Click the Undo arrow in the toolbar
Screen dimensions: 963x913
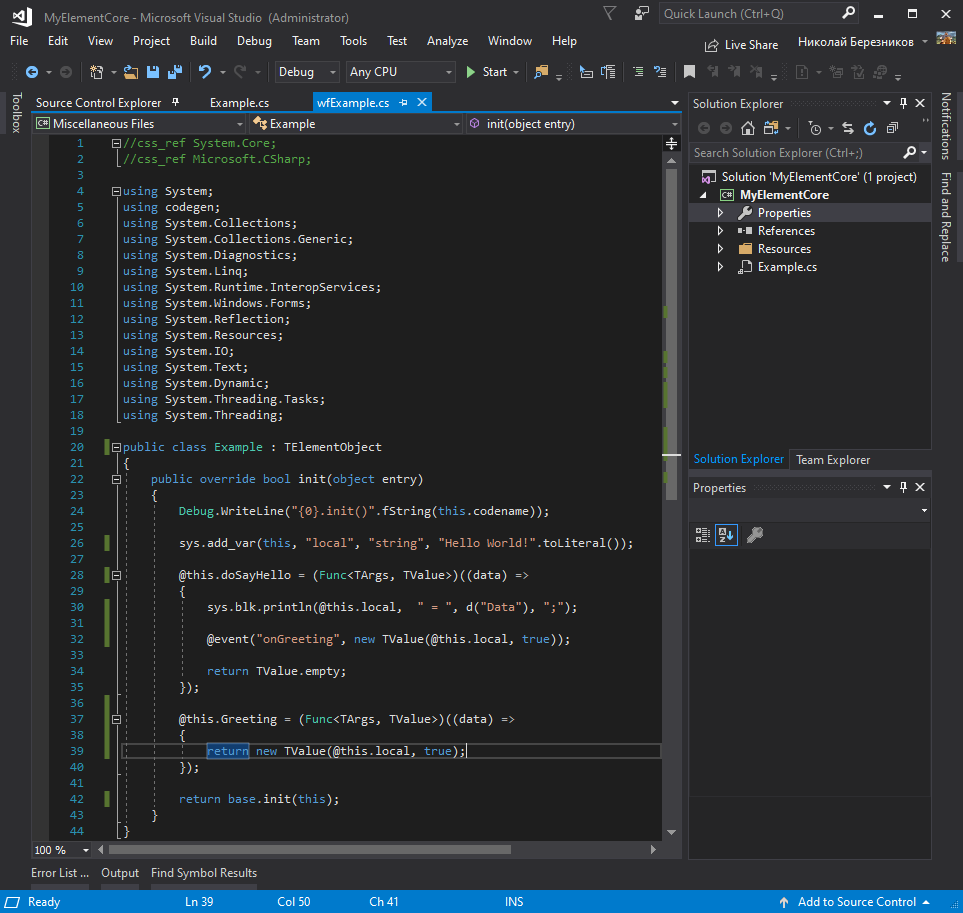coord(205,72)
